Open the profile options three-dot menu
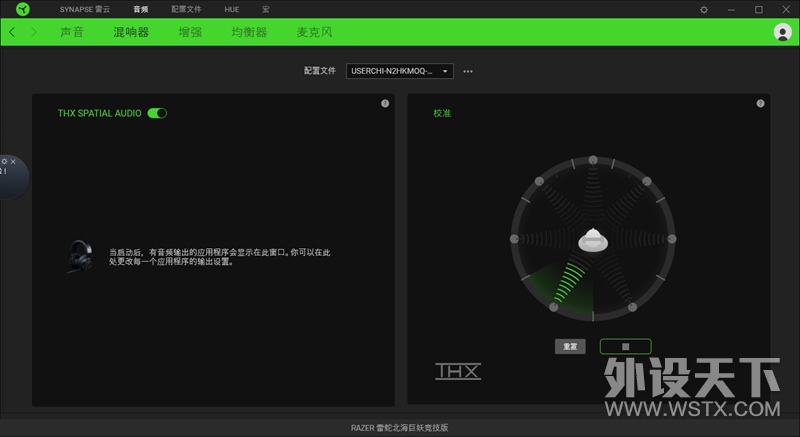The image size is (800, 437). (468, 71)
